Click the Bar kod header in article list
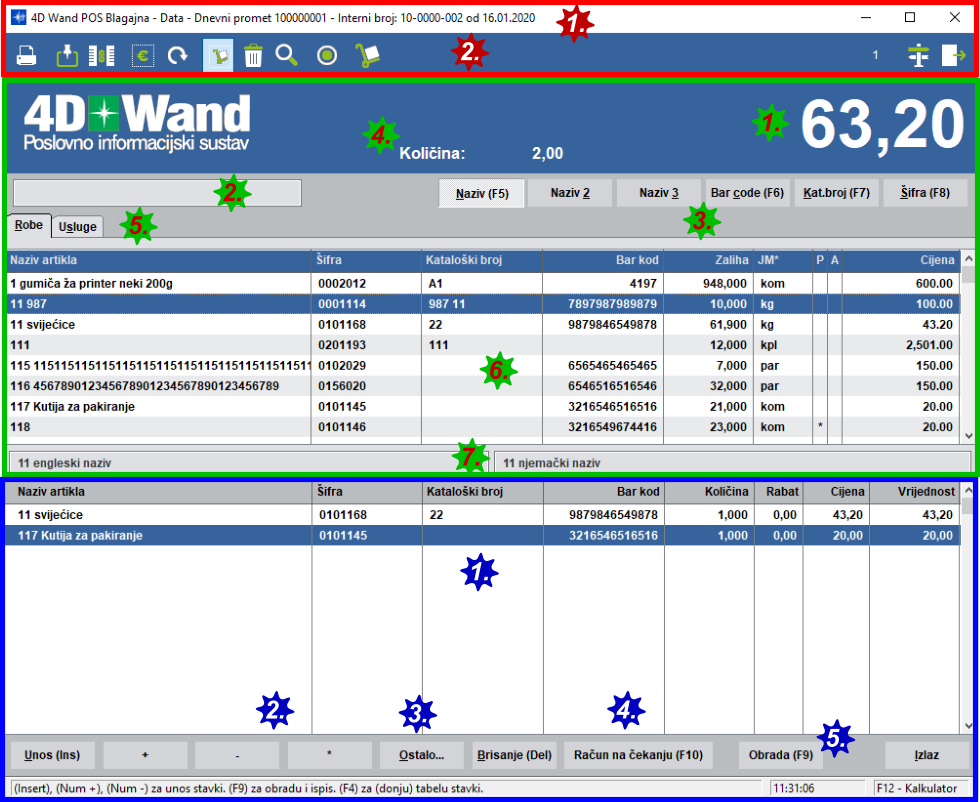This screenshot has height=802, width=980. 604,260
